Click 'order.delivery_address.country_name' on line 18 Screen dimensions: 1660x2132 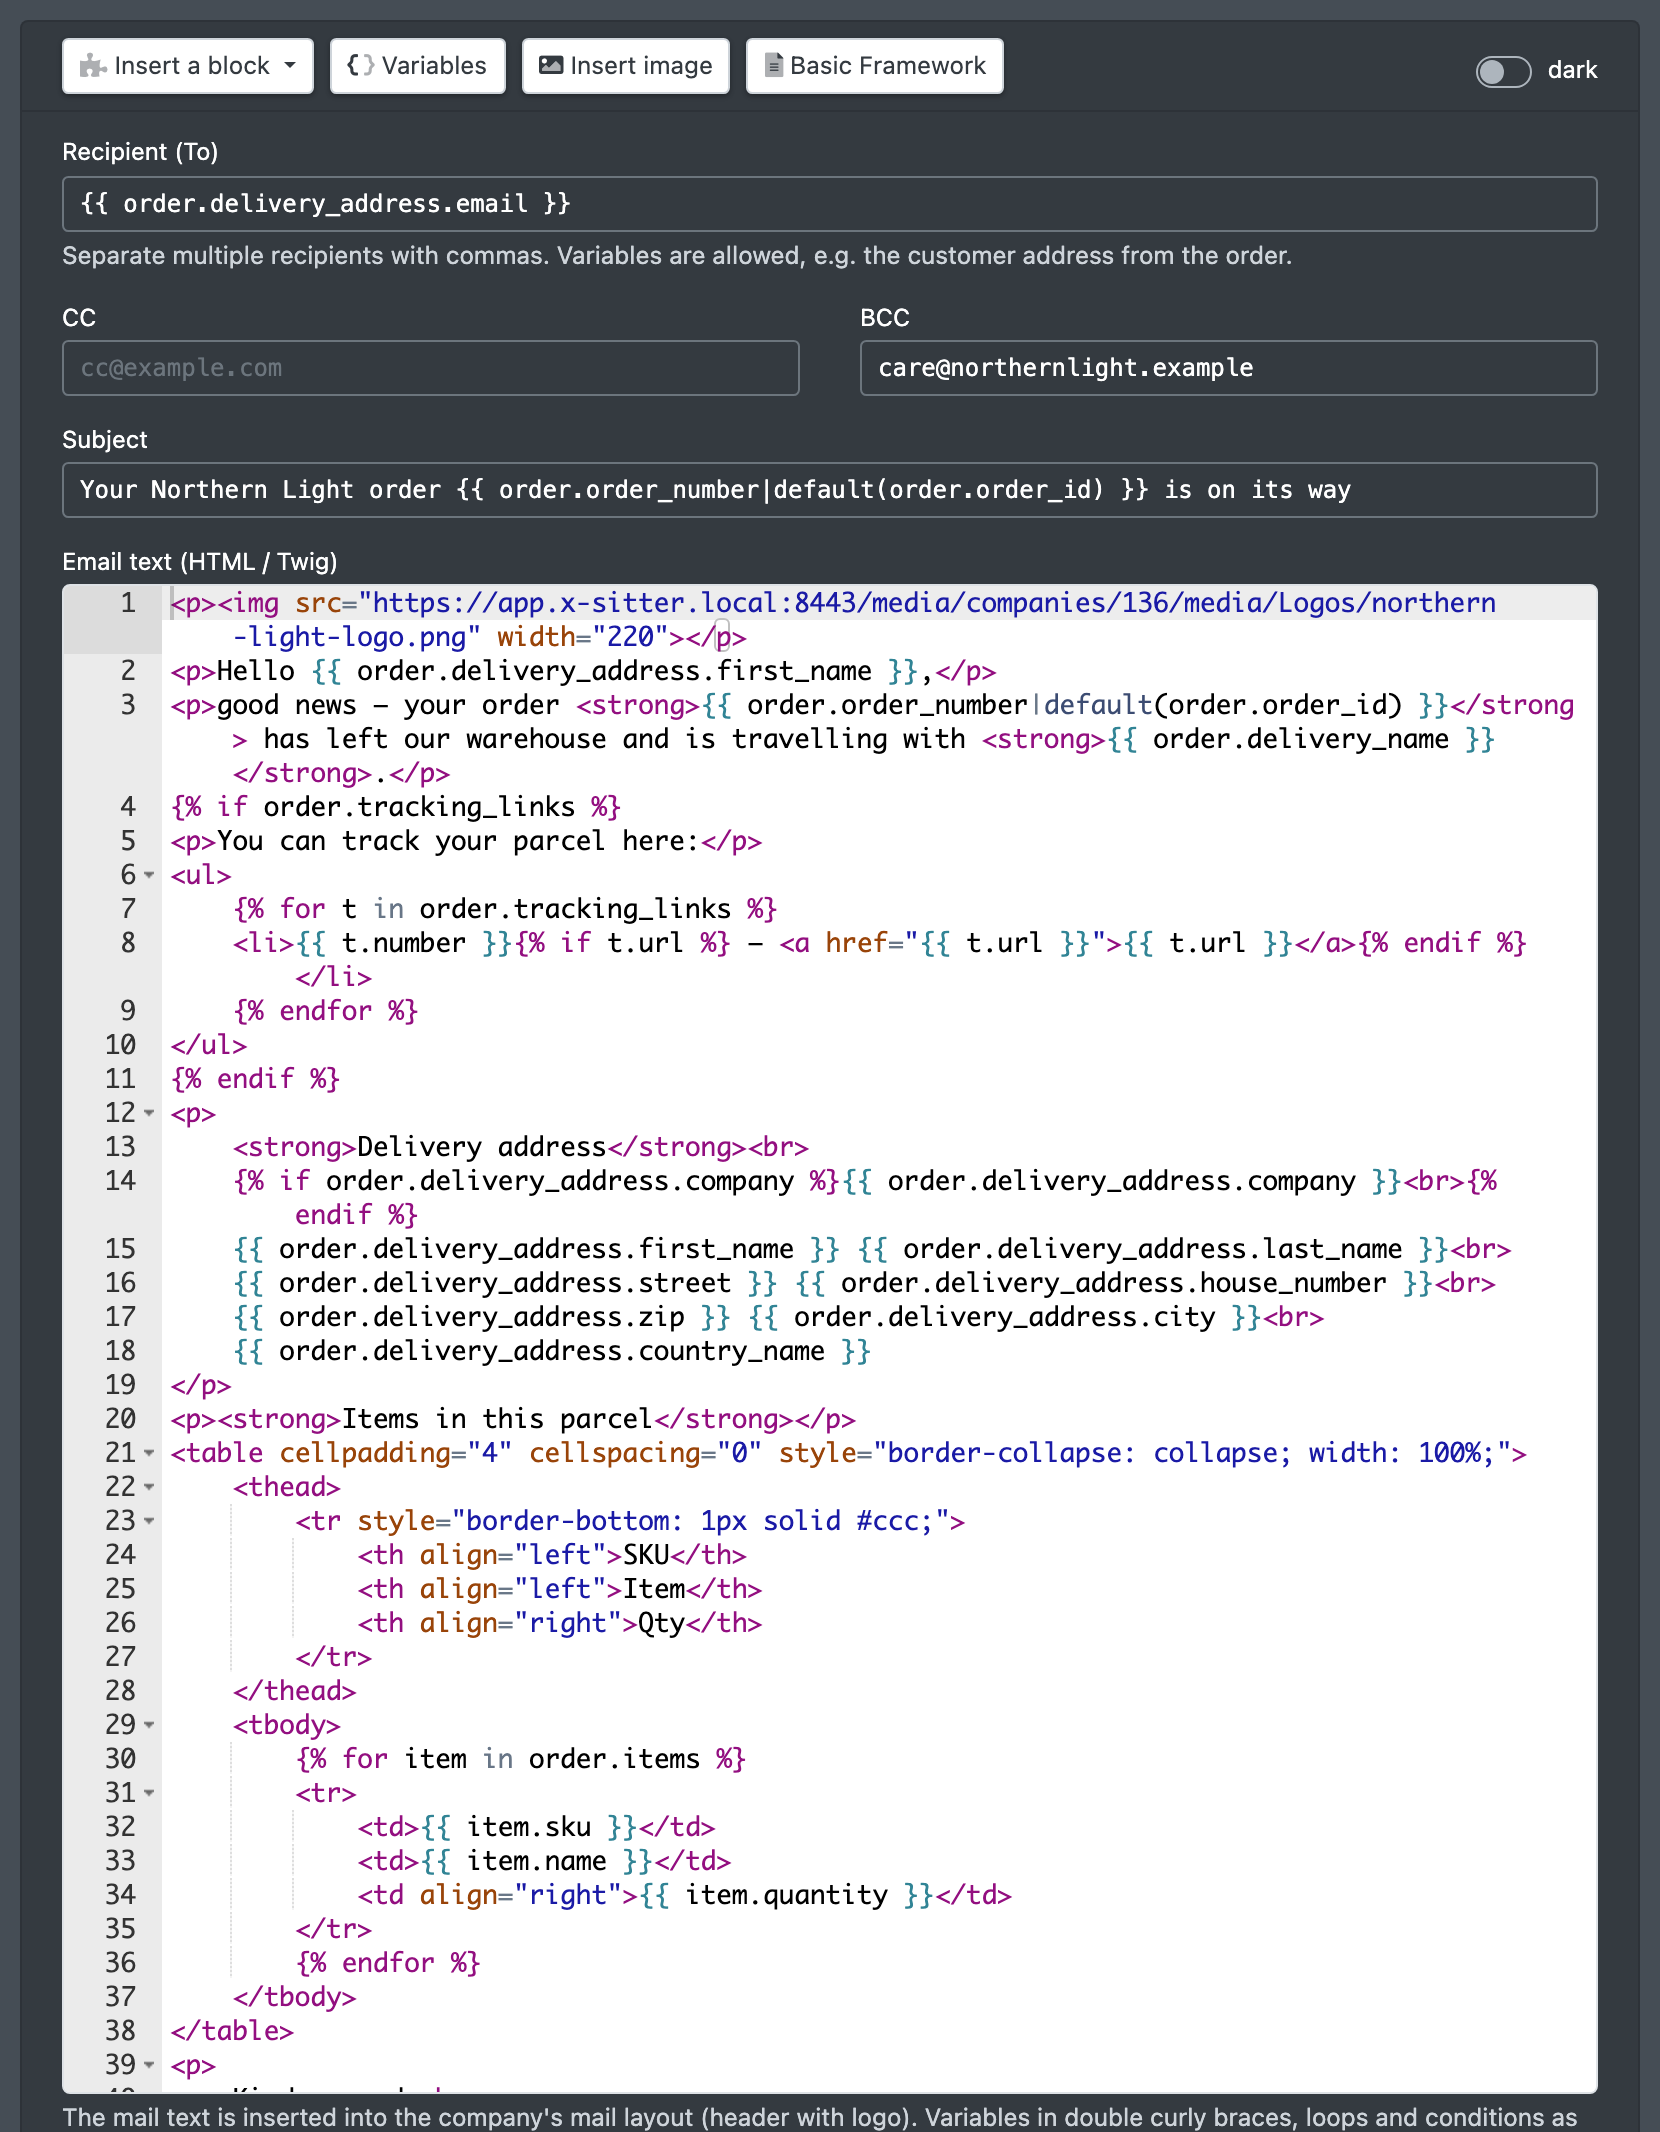pyautogui.click(x=552, y=1351)
